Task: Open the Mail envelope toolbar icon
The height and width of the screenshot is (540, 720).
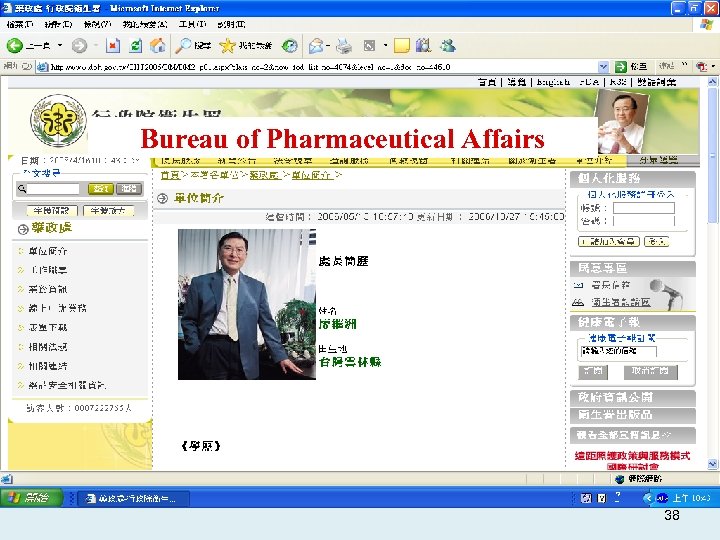Action: click(316, 45)
